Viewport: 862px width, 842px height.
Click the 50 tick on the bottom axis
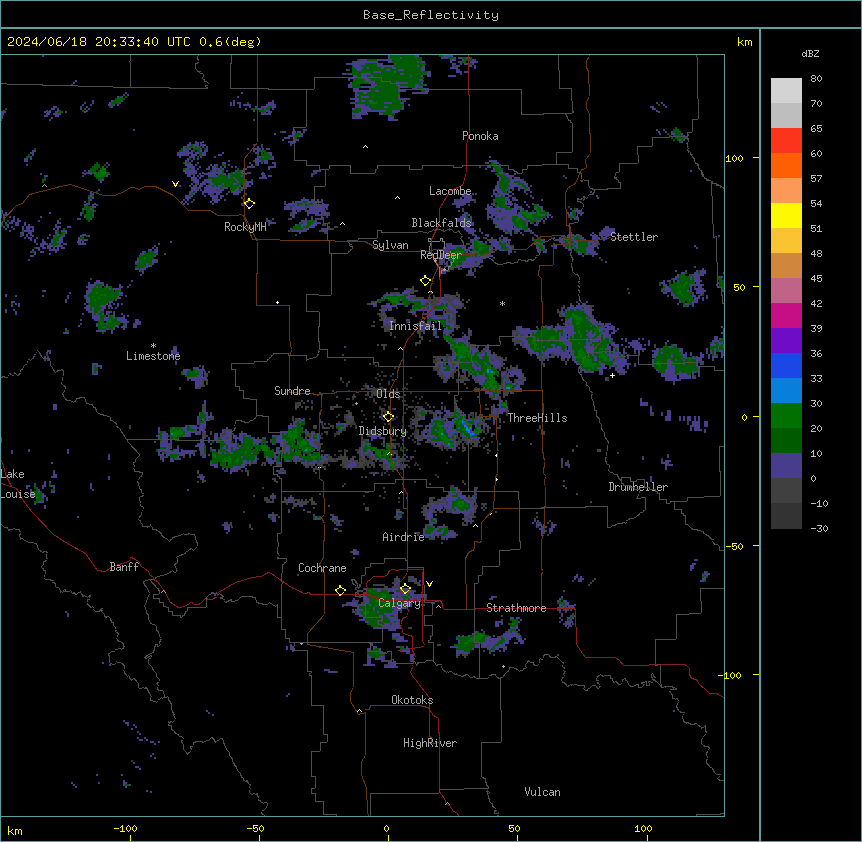pyautogui.click(x=514, y=829)
